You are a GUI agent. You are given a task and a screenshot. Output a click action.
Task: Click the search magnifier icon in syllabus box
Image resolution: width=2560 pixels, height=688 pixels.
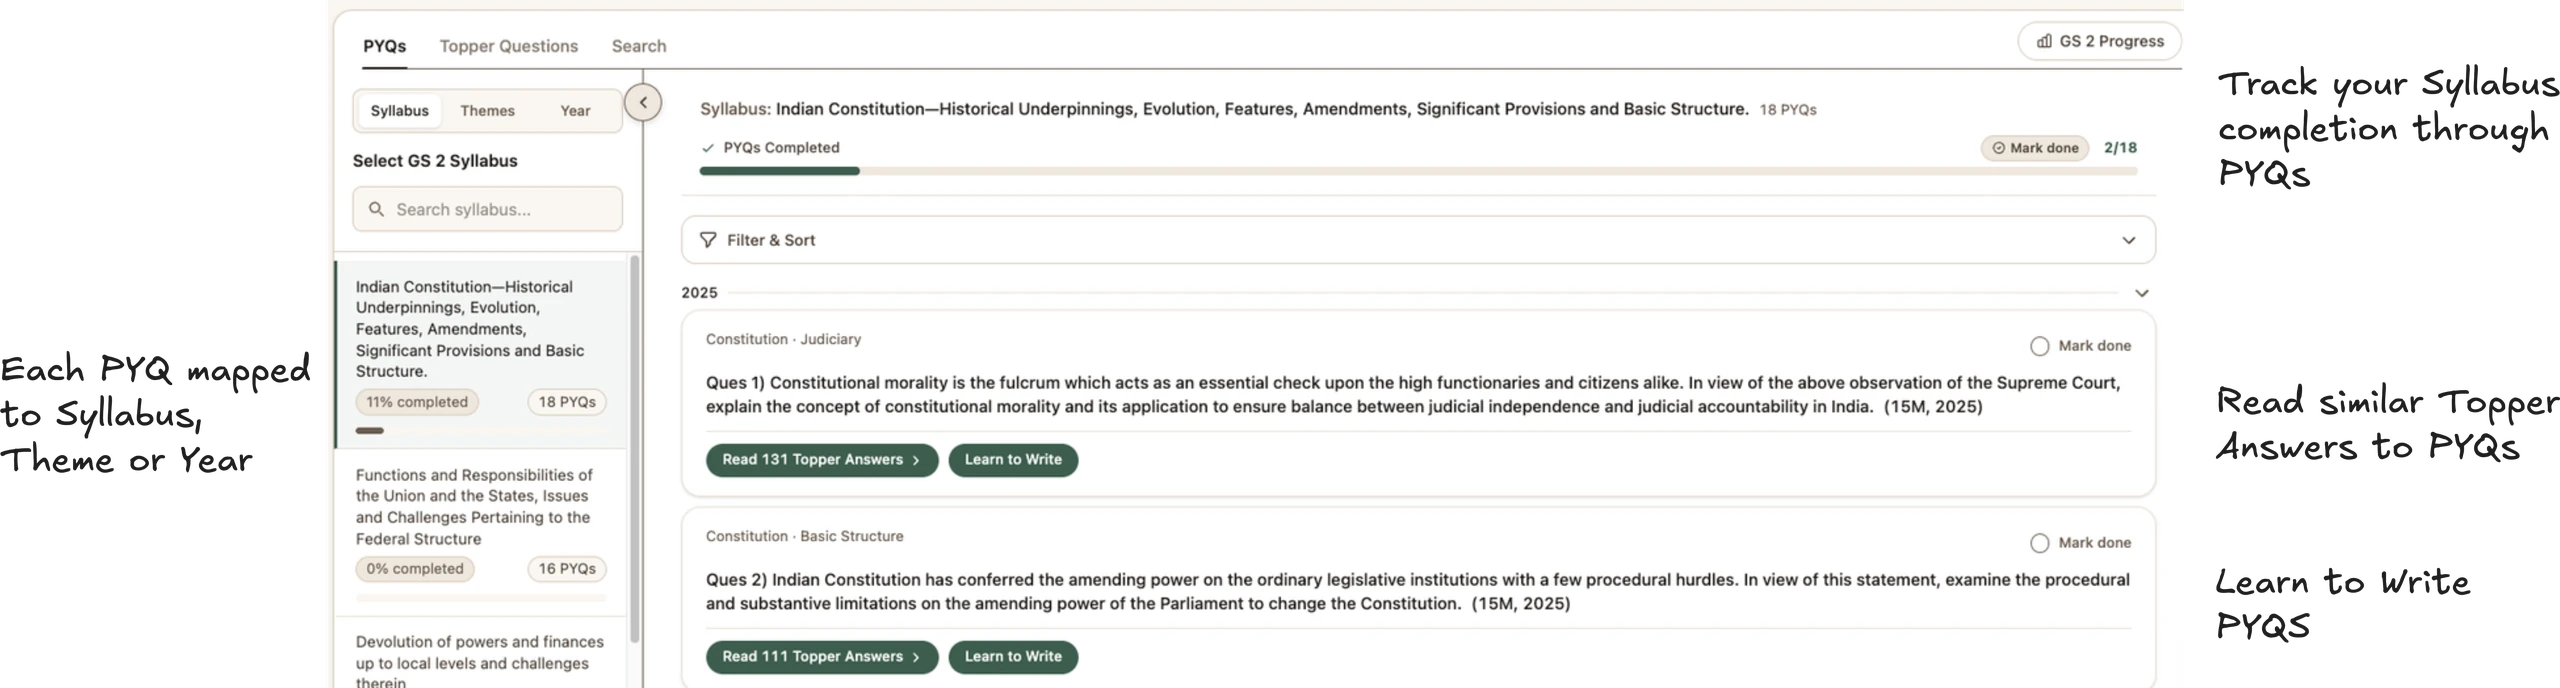point(376,209)
